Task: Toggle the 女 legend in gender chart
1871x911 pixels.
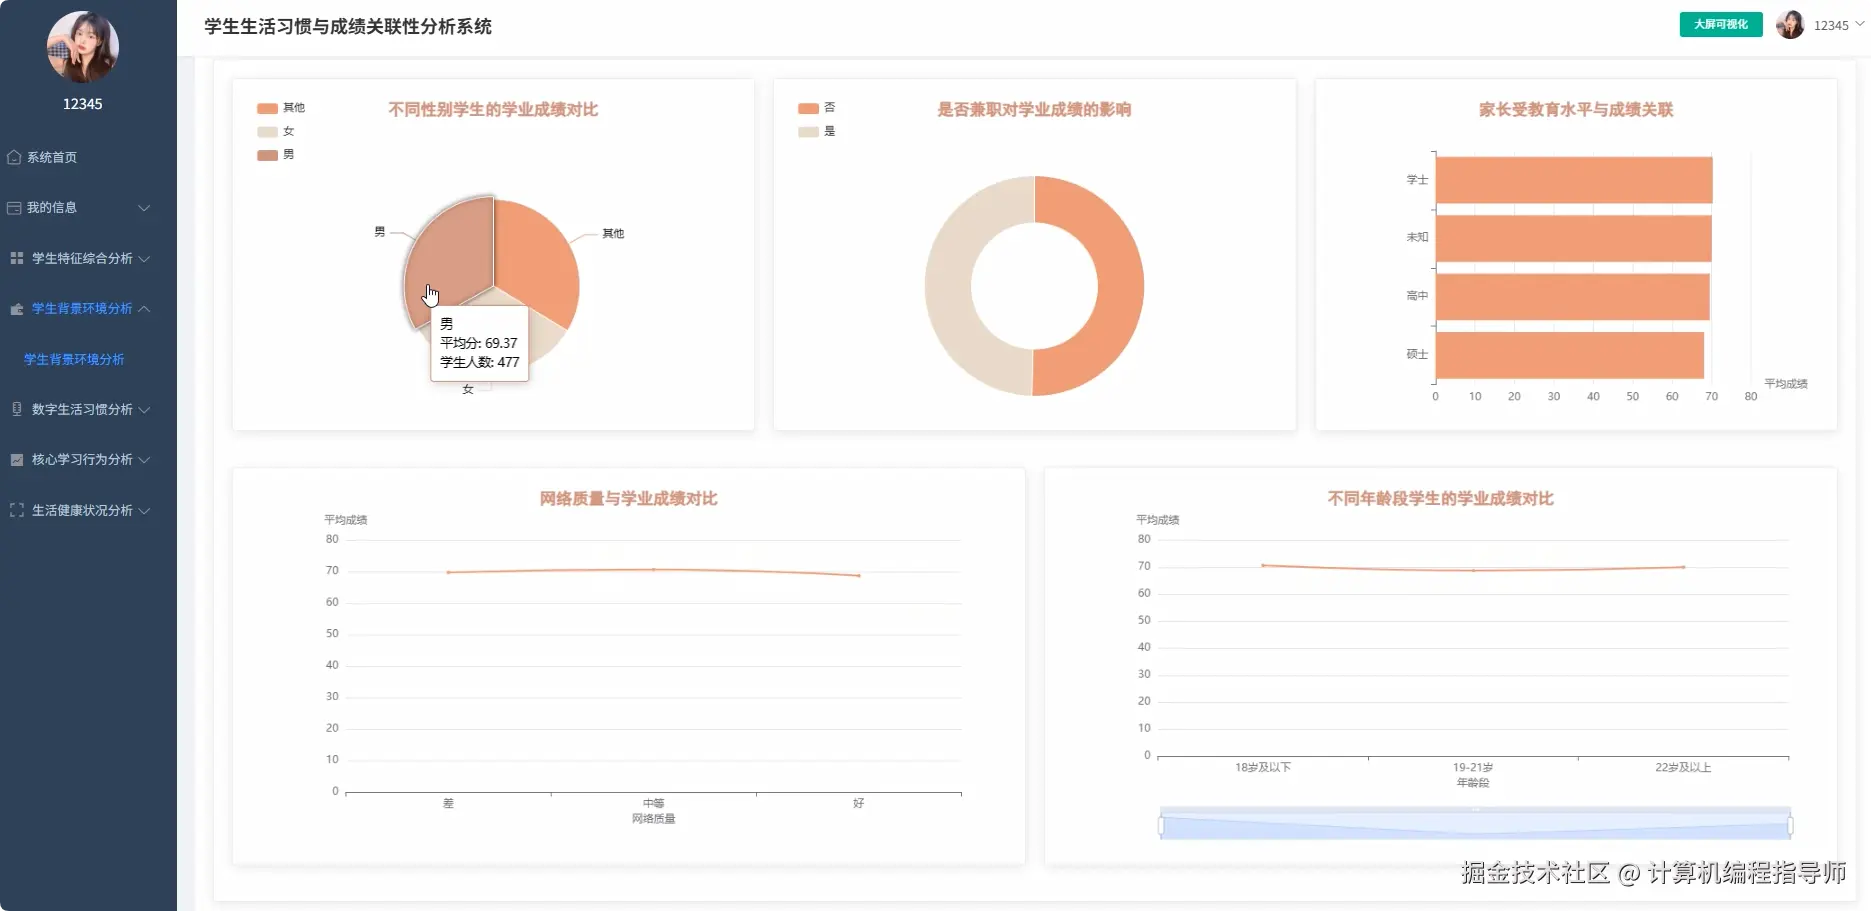Action: coord(276,131)
